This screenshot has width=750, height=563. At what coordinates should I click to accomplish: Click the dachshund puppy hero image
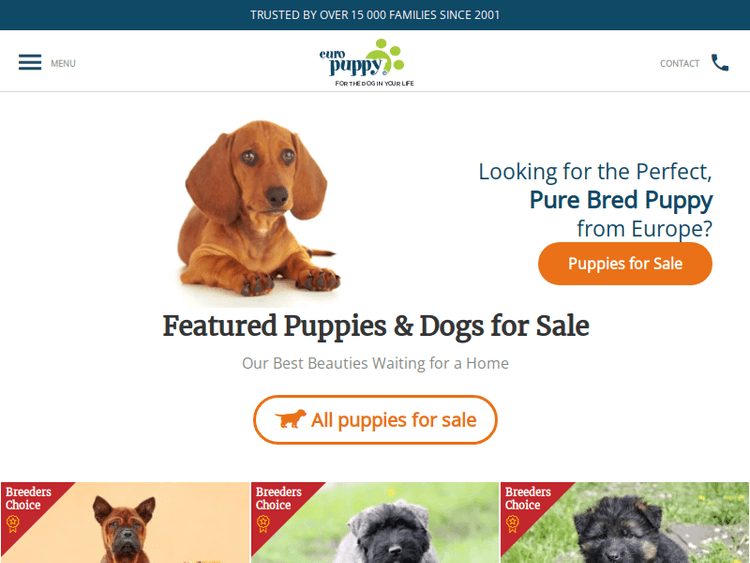point(259,208)
